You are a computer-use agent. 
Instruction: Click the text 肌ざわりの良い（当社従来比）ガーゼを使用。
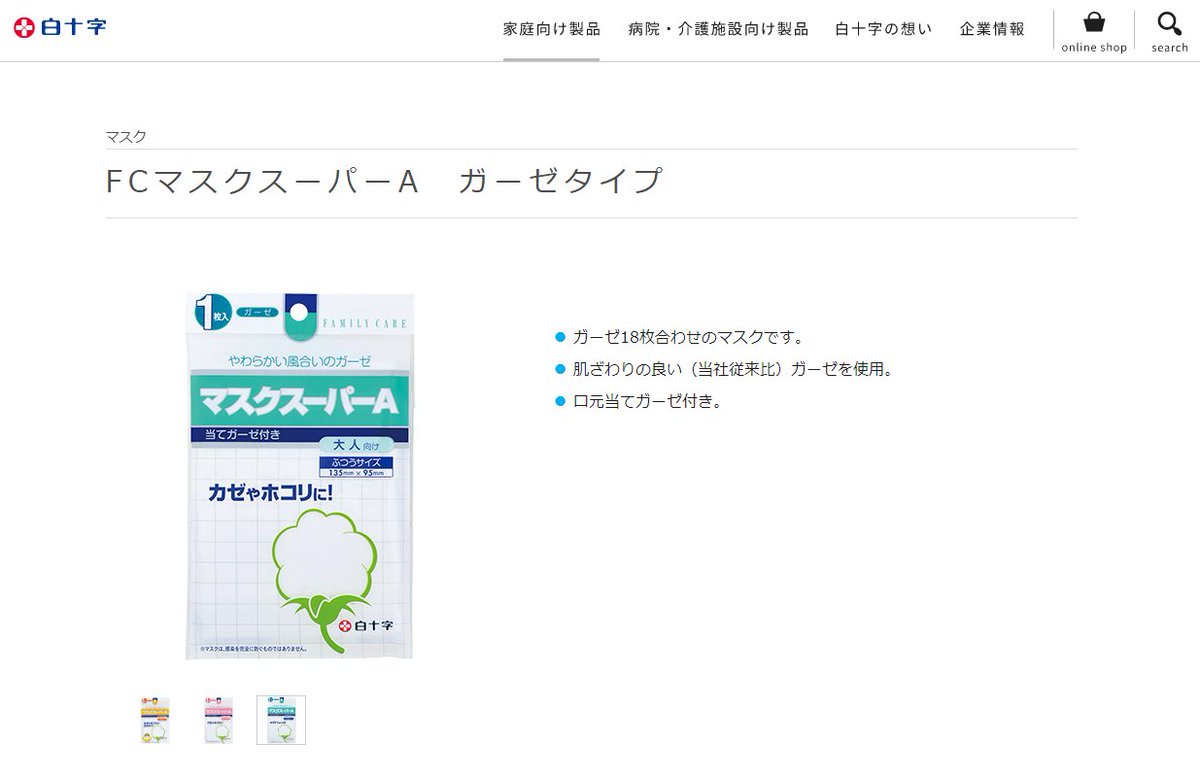tap(733, 369)
